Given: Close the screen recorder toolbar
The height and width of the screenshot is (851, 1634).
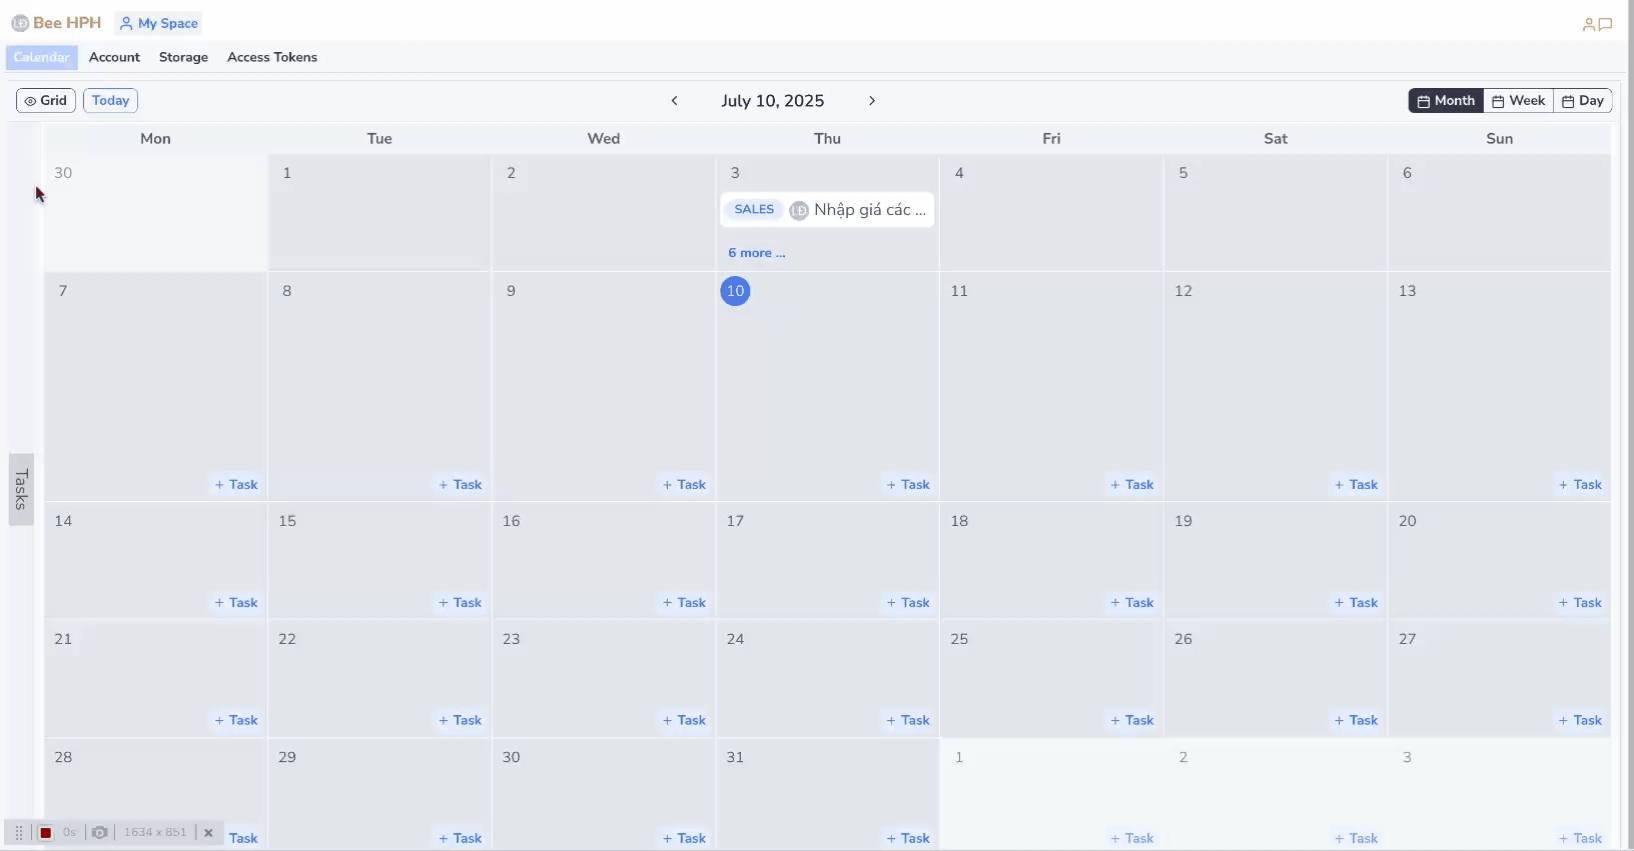Looking at the screenshot, I should pos(208,833).
